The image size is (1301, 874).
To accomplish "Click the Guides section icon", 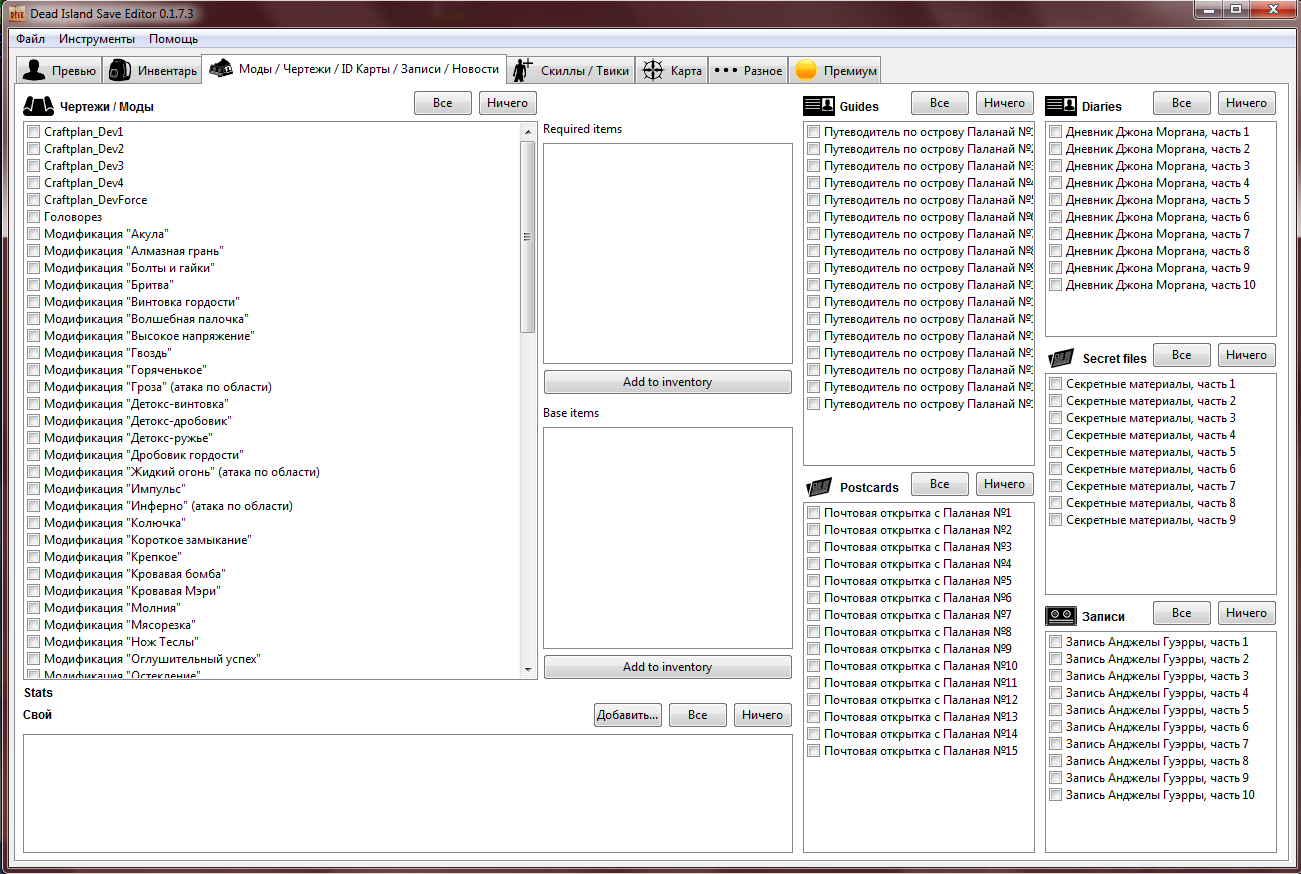I will pos(818,105).
